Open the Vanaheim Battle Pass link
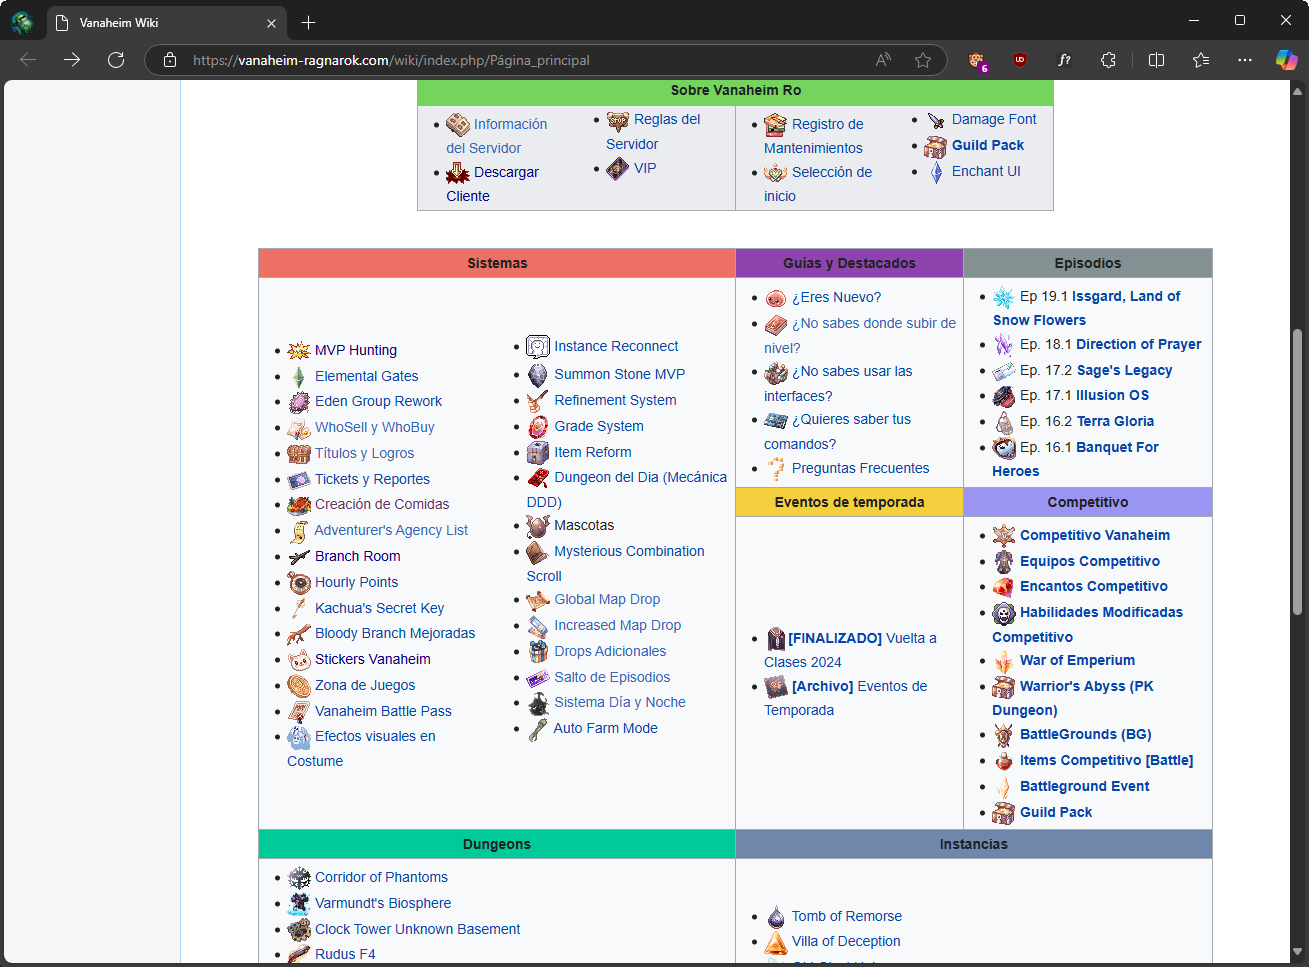 [x=383, y=711]
